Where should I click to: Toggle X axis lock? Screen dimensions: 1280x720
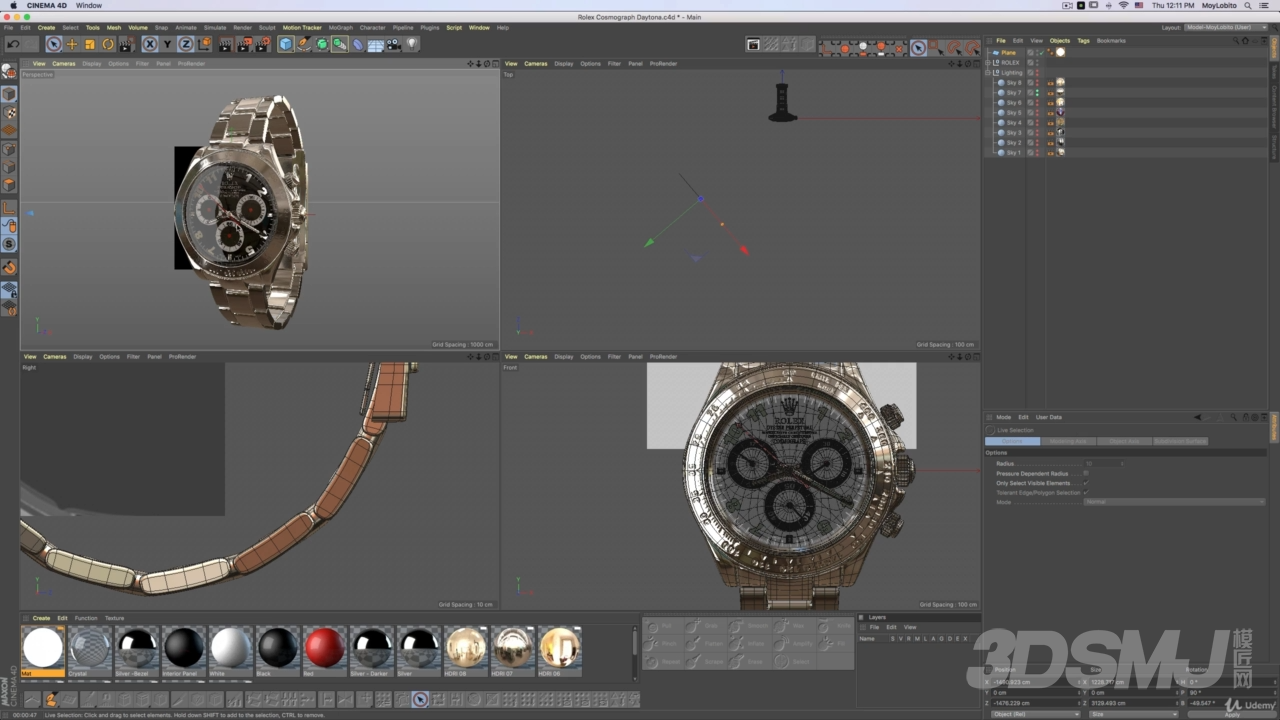tap(150, 44)
